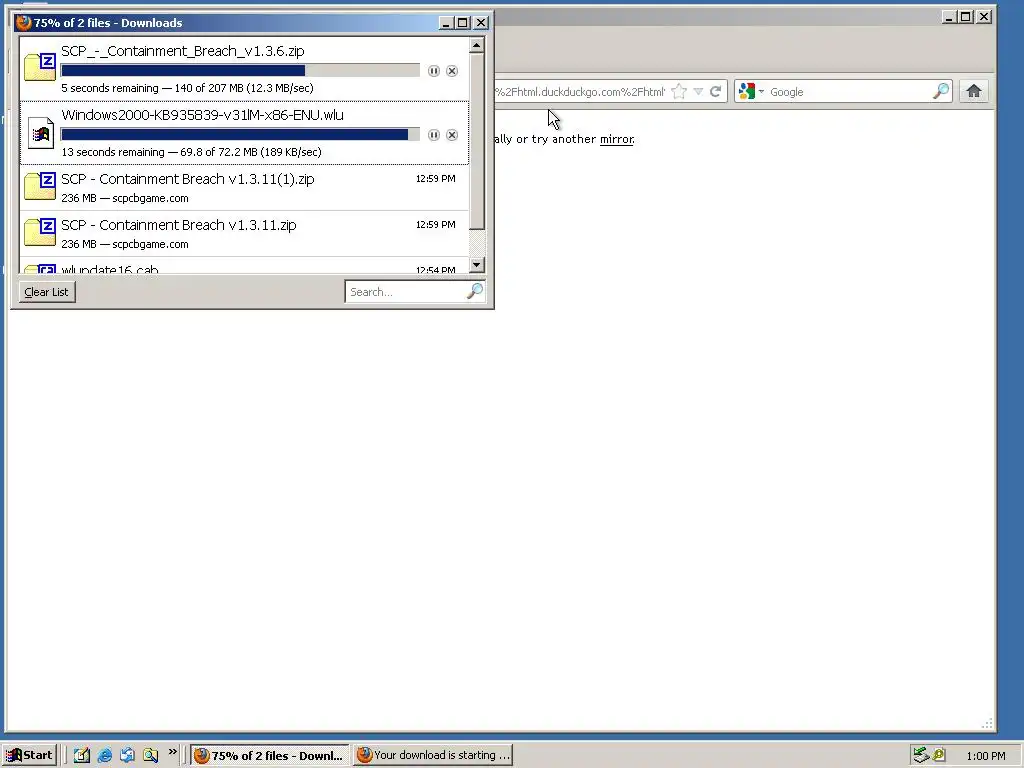Close the Firefox browser window

(984, 17)
